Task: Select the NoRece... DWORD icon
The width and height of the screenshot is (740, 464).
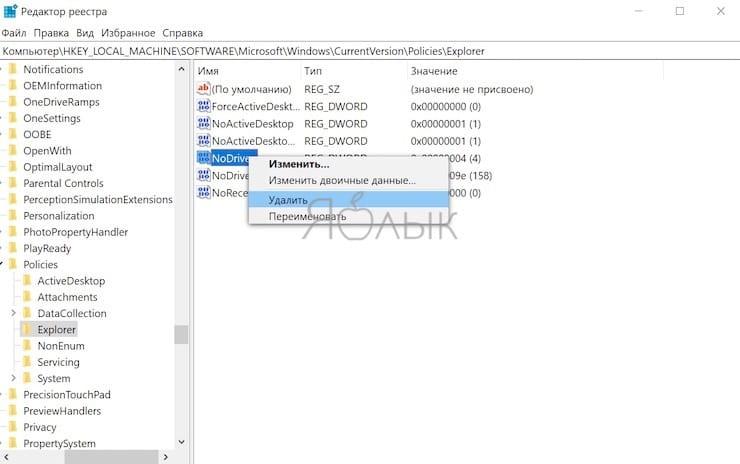Action: 203,193
